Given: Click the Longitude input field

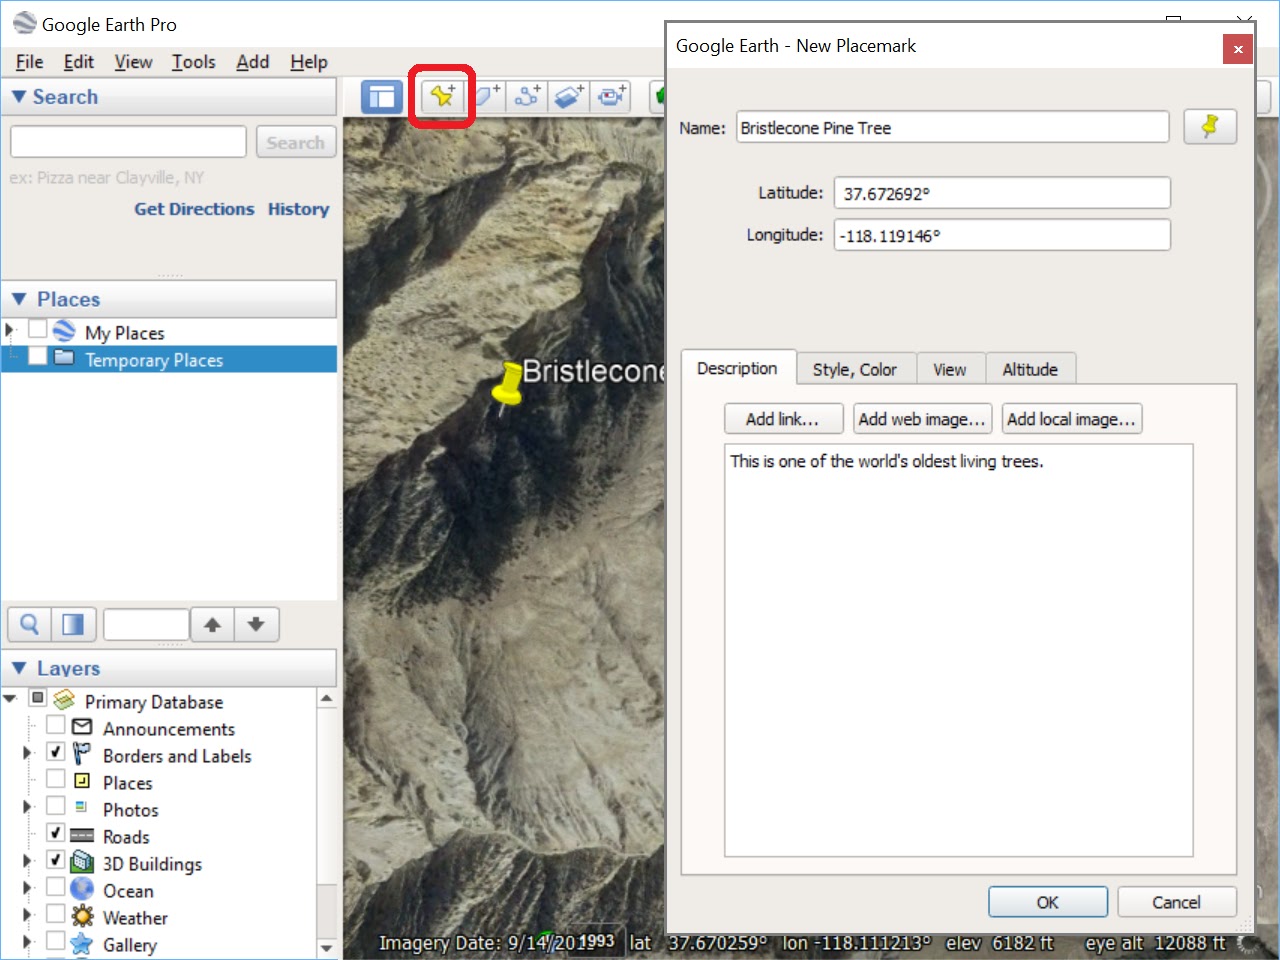Looking at the screenshot, I should tap(1002, 235).
